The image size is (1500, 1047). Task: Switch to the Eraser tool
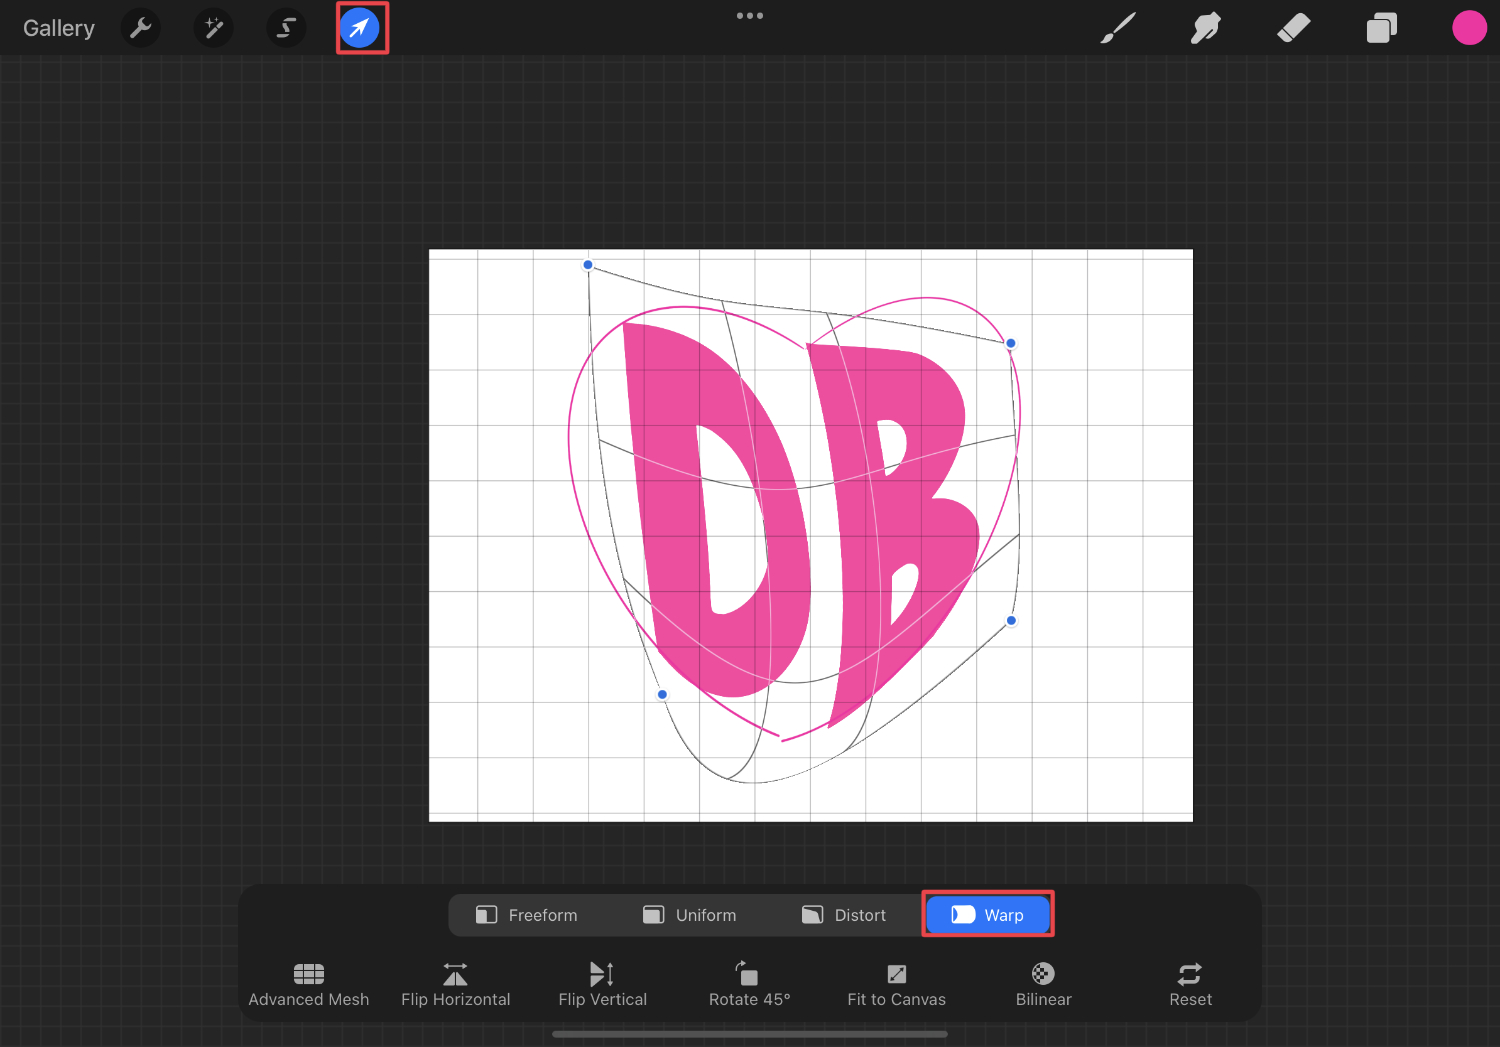[x=1293, y=27]
